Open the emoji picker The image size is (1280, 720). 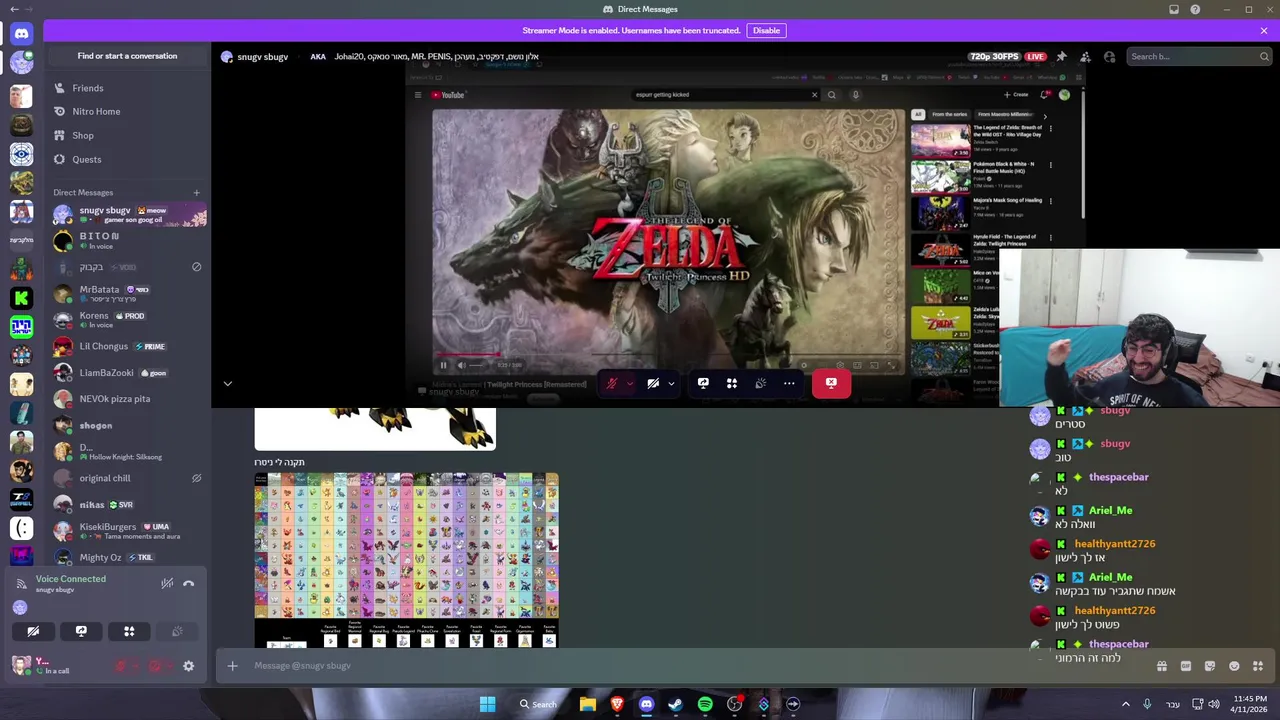click(1234, 666)
